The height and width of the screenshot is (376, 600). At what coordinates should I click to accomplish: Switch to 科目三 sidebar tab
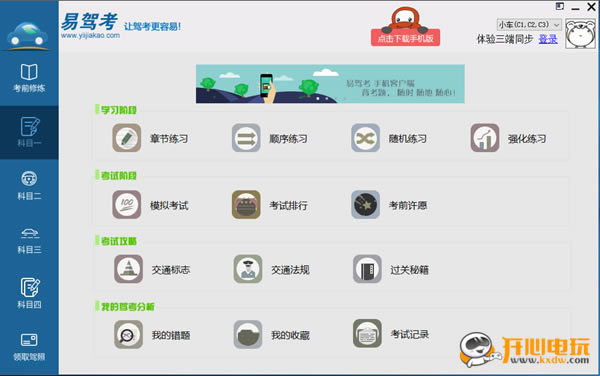point(29,240)
